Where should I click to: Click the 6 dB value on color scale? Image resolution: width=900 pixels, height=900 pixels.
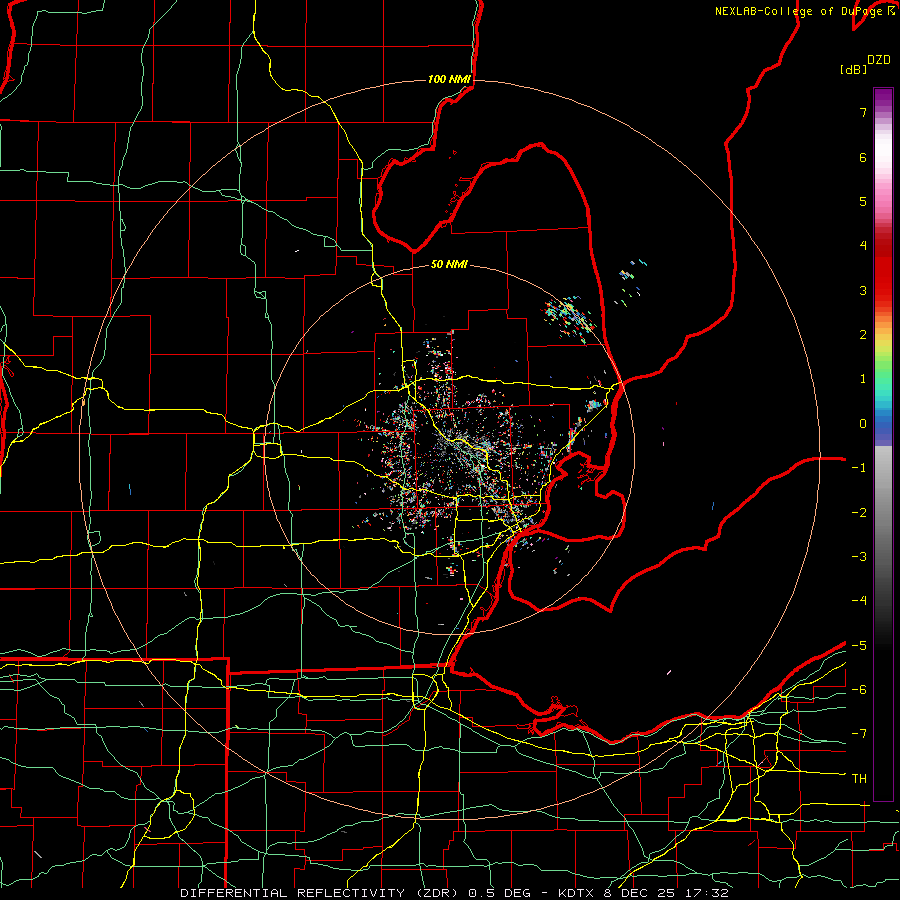[x=863, y=157]
